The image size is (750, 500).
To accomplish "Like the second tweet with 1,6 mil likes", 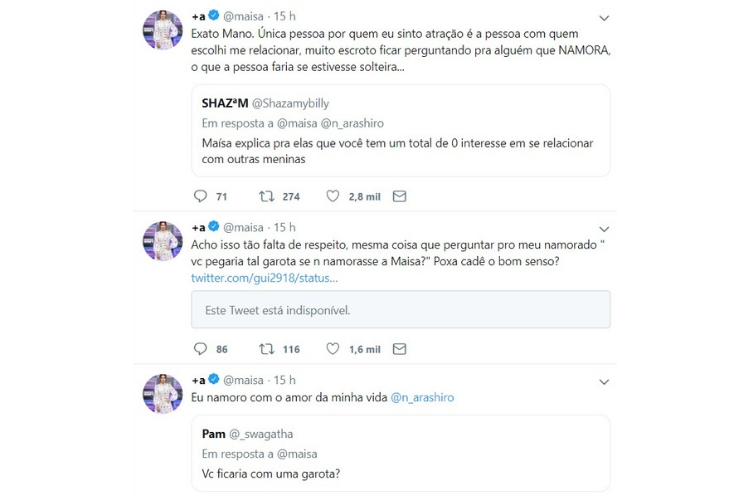I will (x=334, y=349).
